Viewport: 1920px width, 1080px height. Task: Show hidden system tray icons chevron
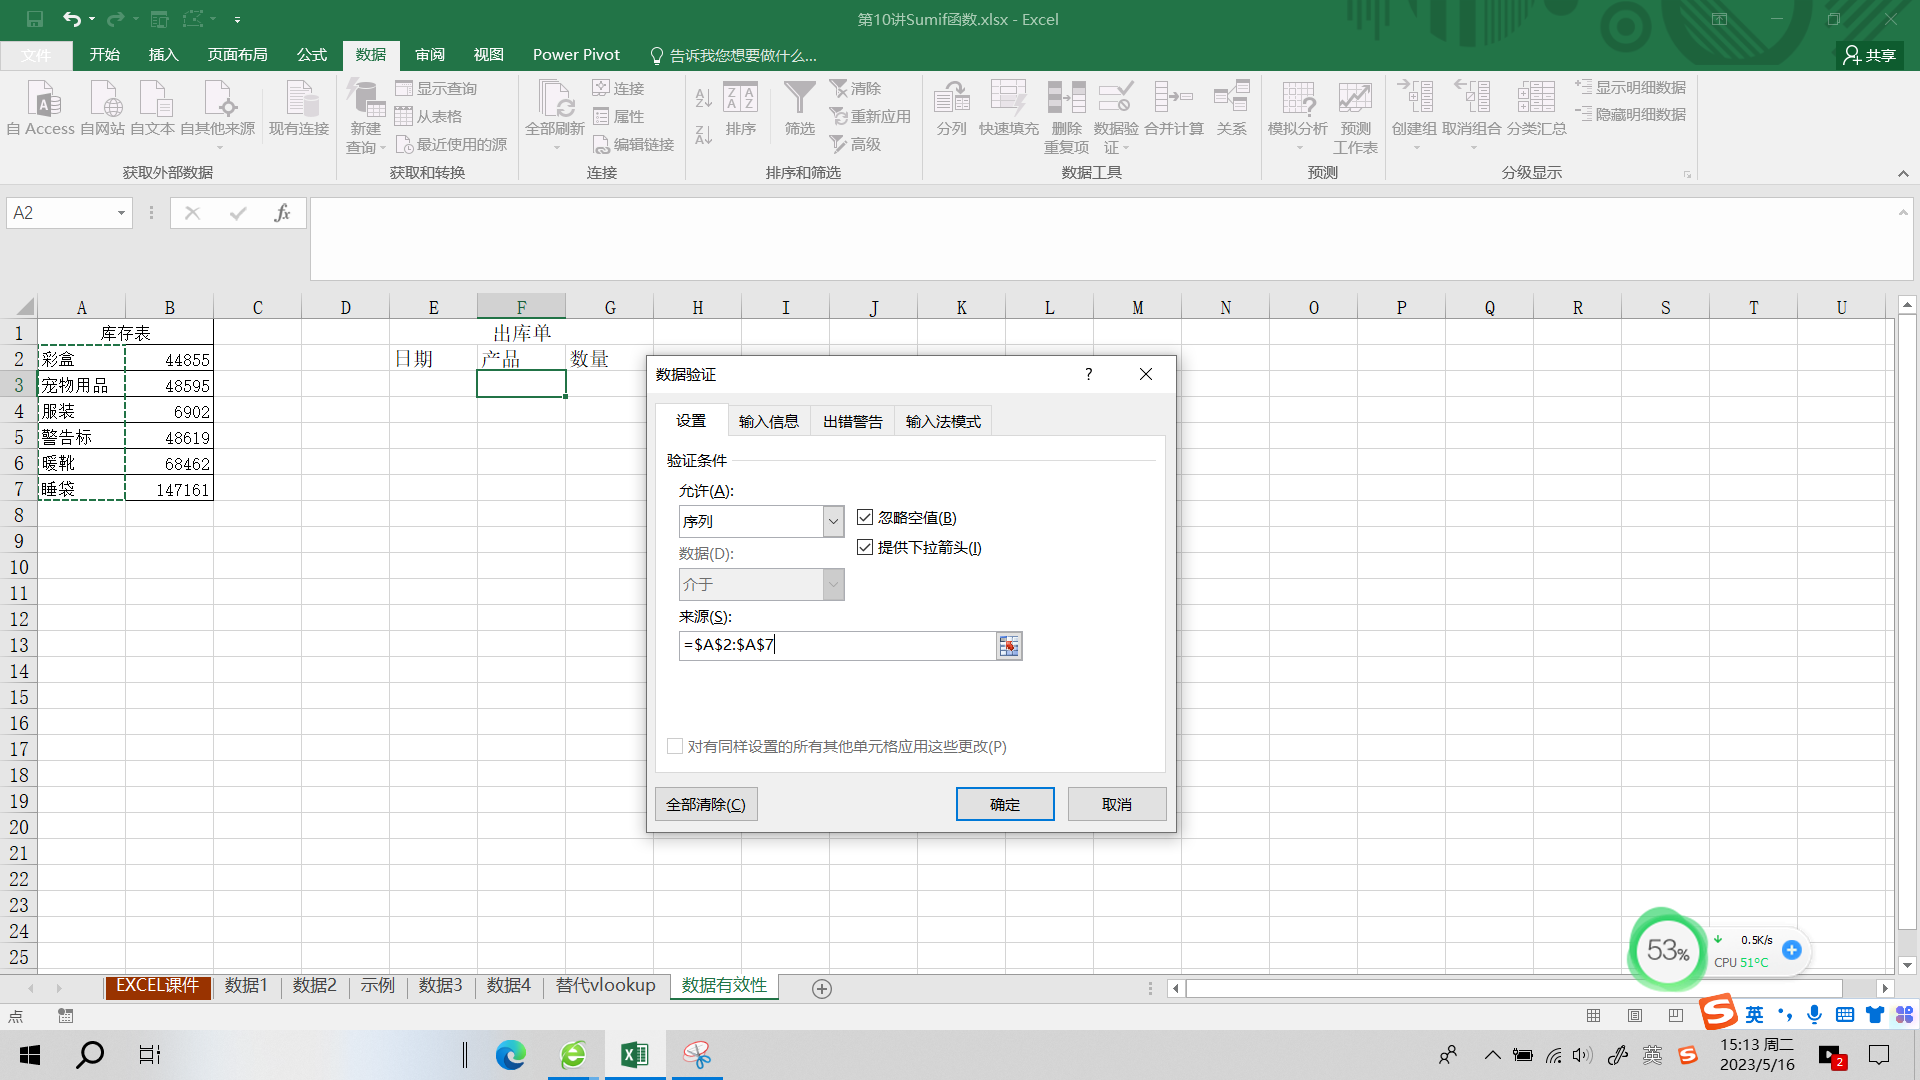tap(1492, 1055)
